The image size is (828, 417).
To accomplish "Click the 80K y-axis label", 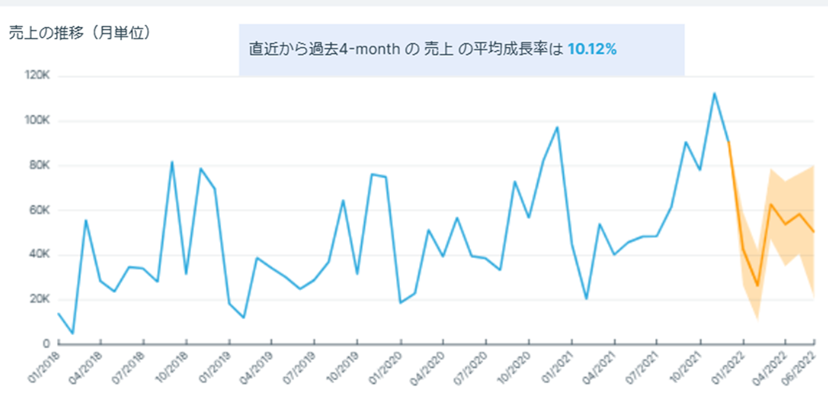I will tap(40, 166).
